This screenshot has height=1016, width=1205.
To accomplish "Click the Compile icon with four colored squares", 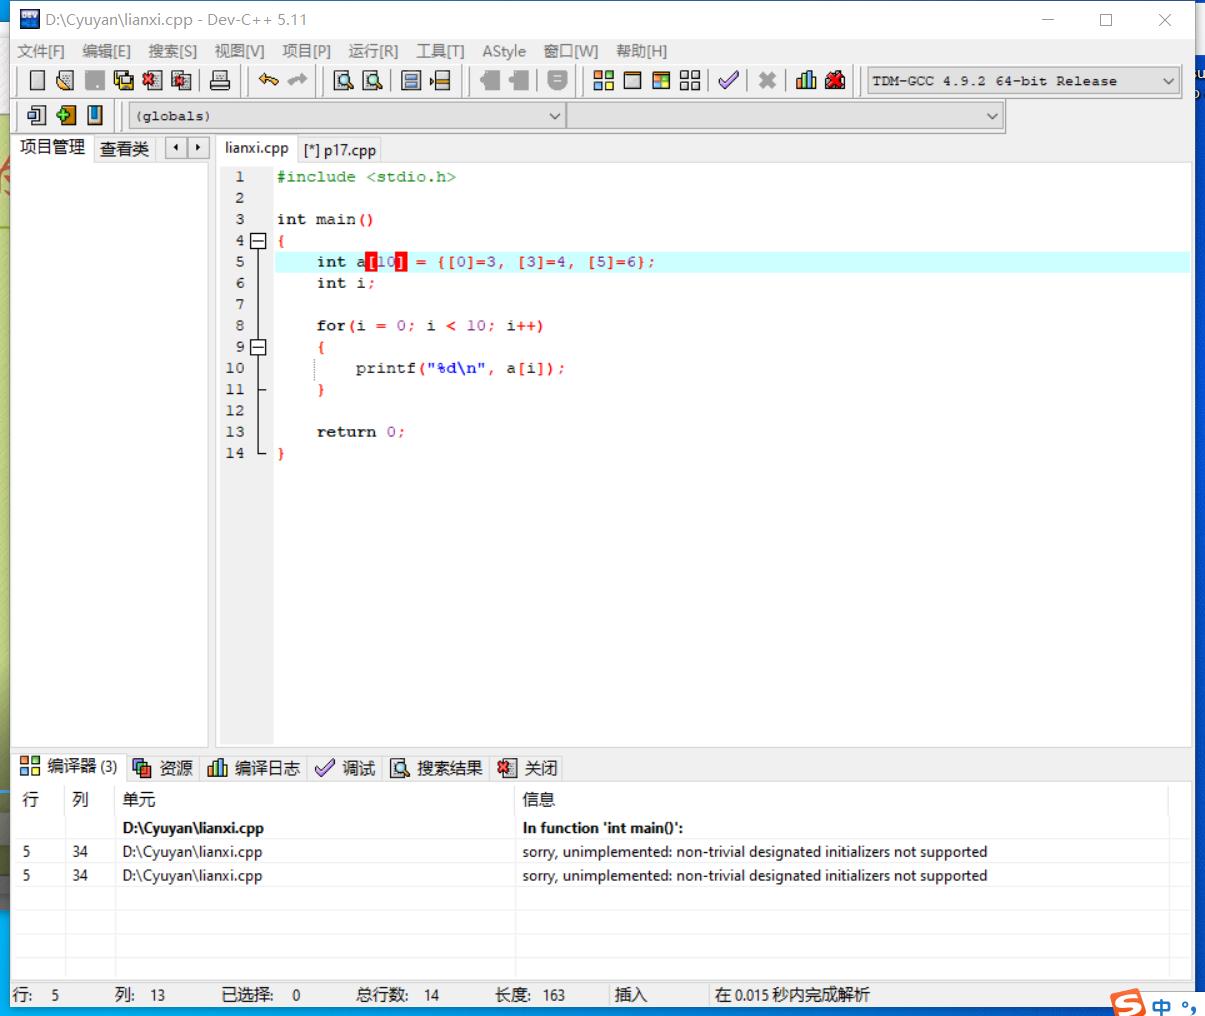I will [603, 81].
